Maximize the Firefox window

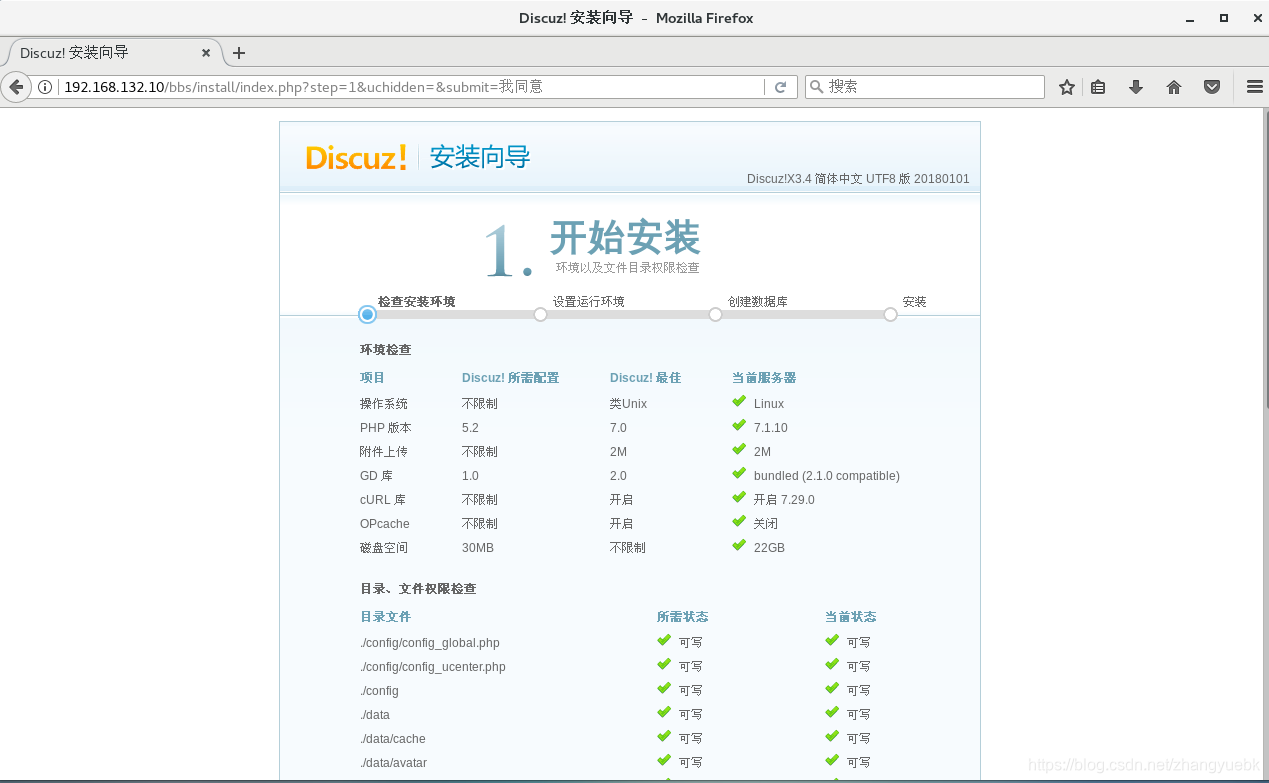1223,18
